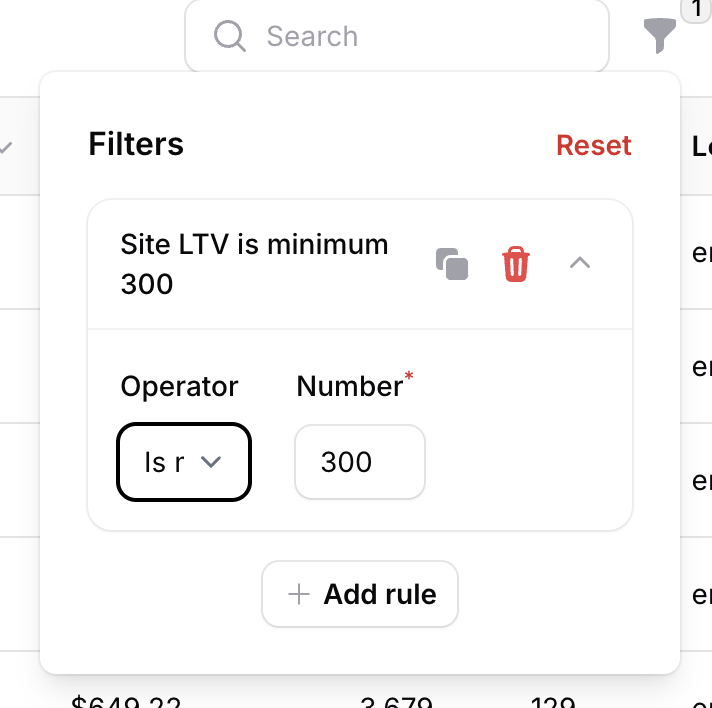The image size is (712, 708).
Task: Click the Filters panel heading
Action: click(x=136, y=144)
